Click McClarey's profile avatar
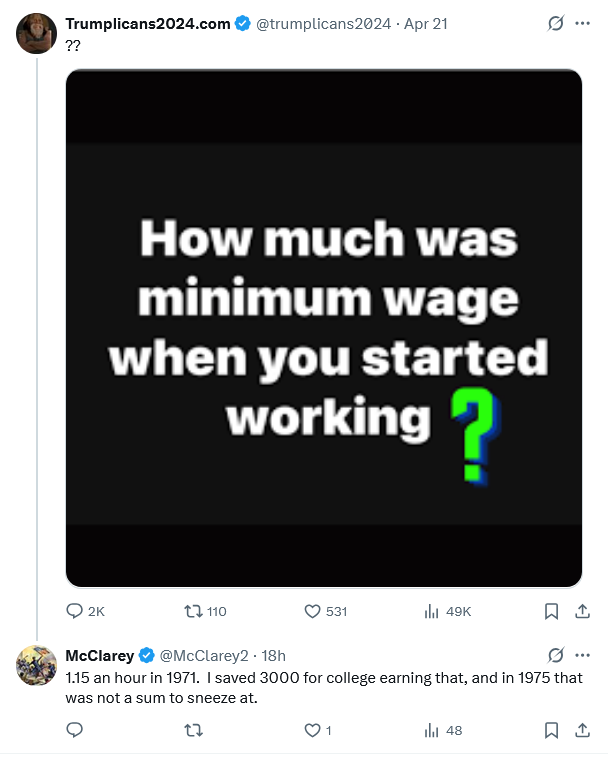This screenshot has height=763, width=609. tap(36, 666)
